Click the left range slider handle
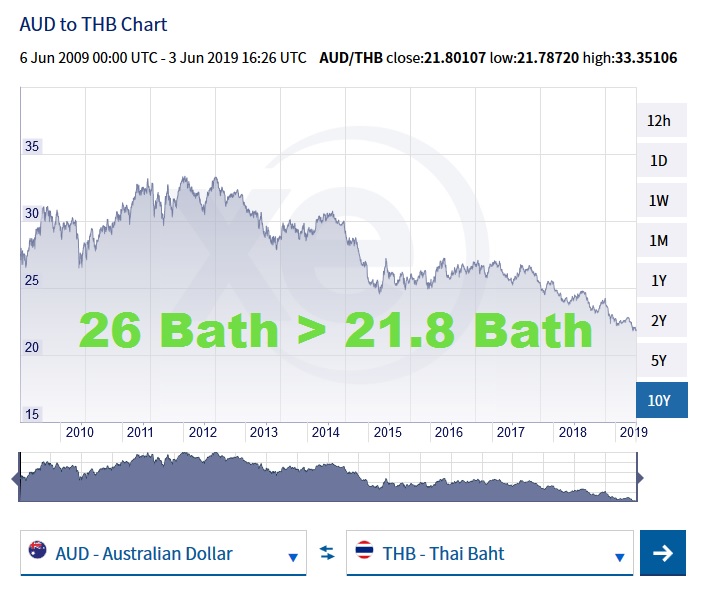The image size is (712, 602). [x=15, y=478]
